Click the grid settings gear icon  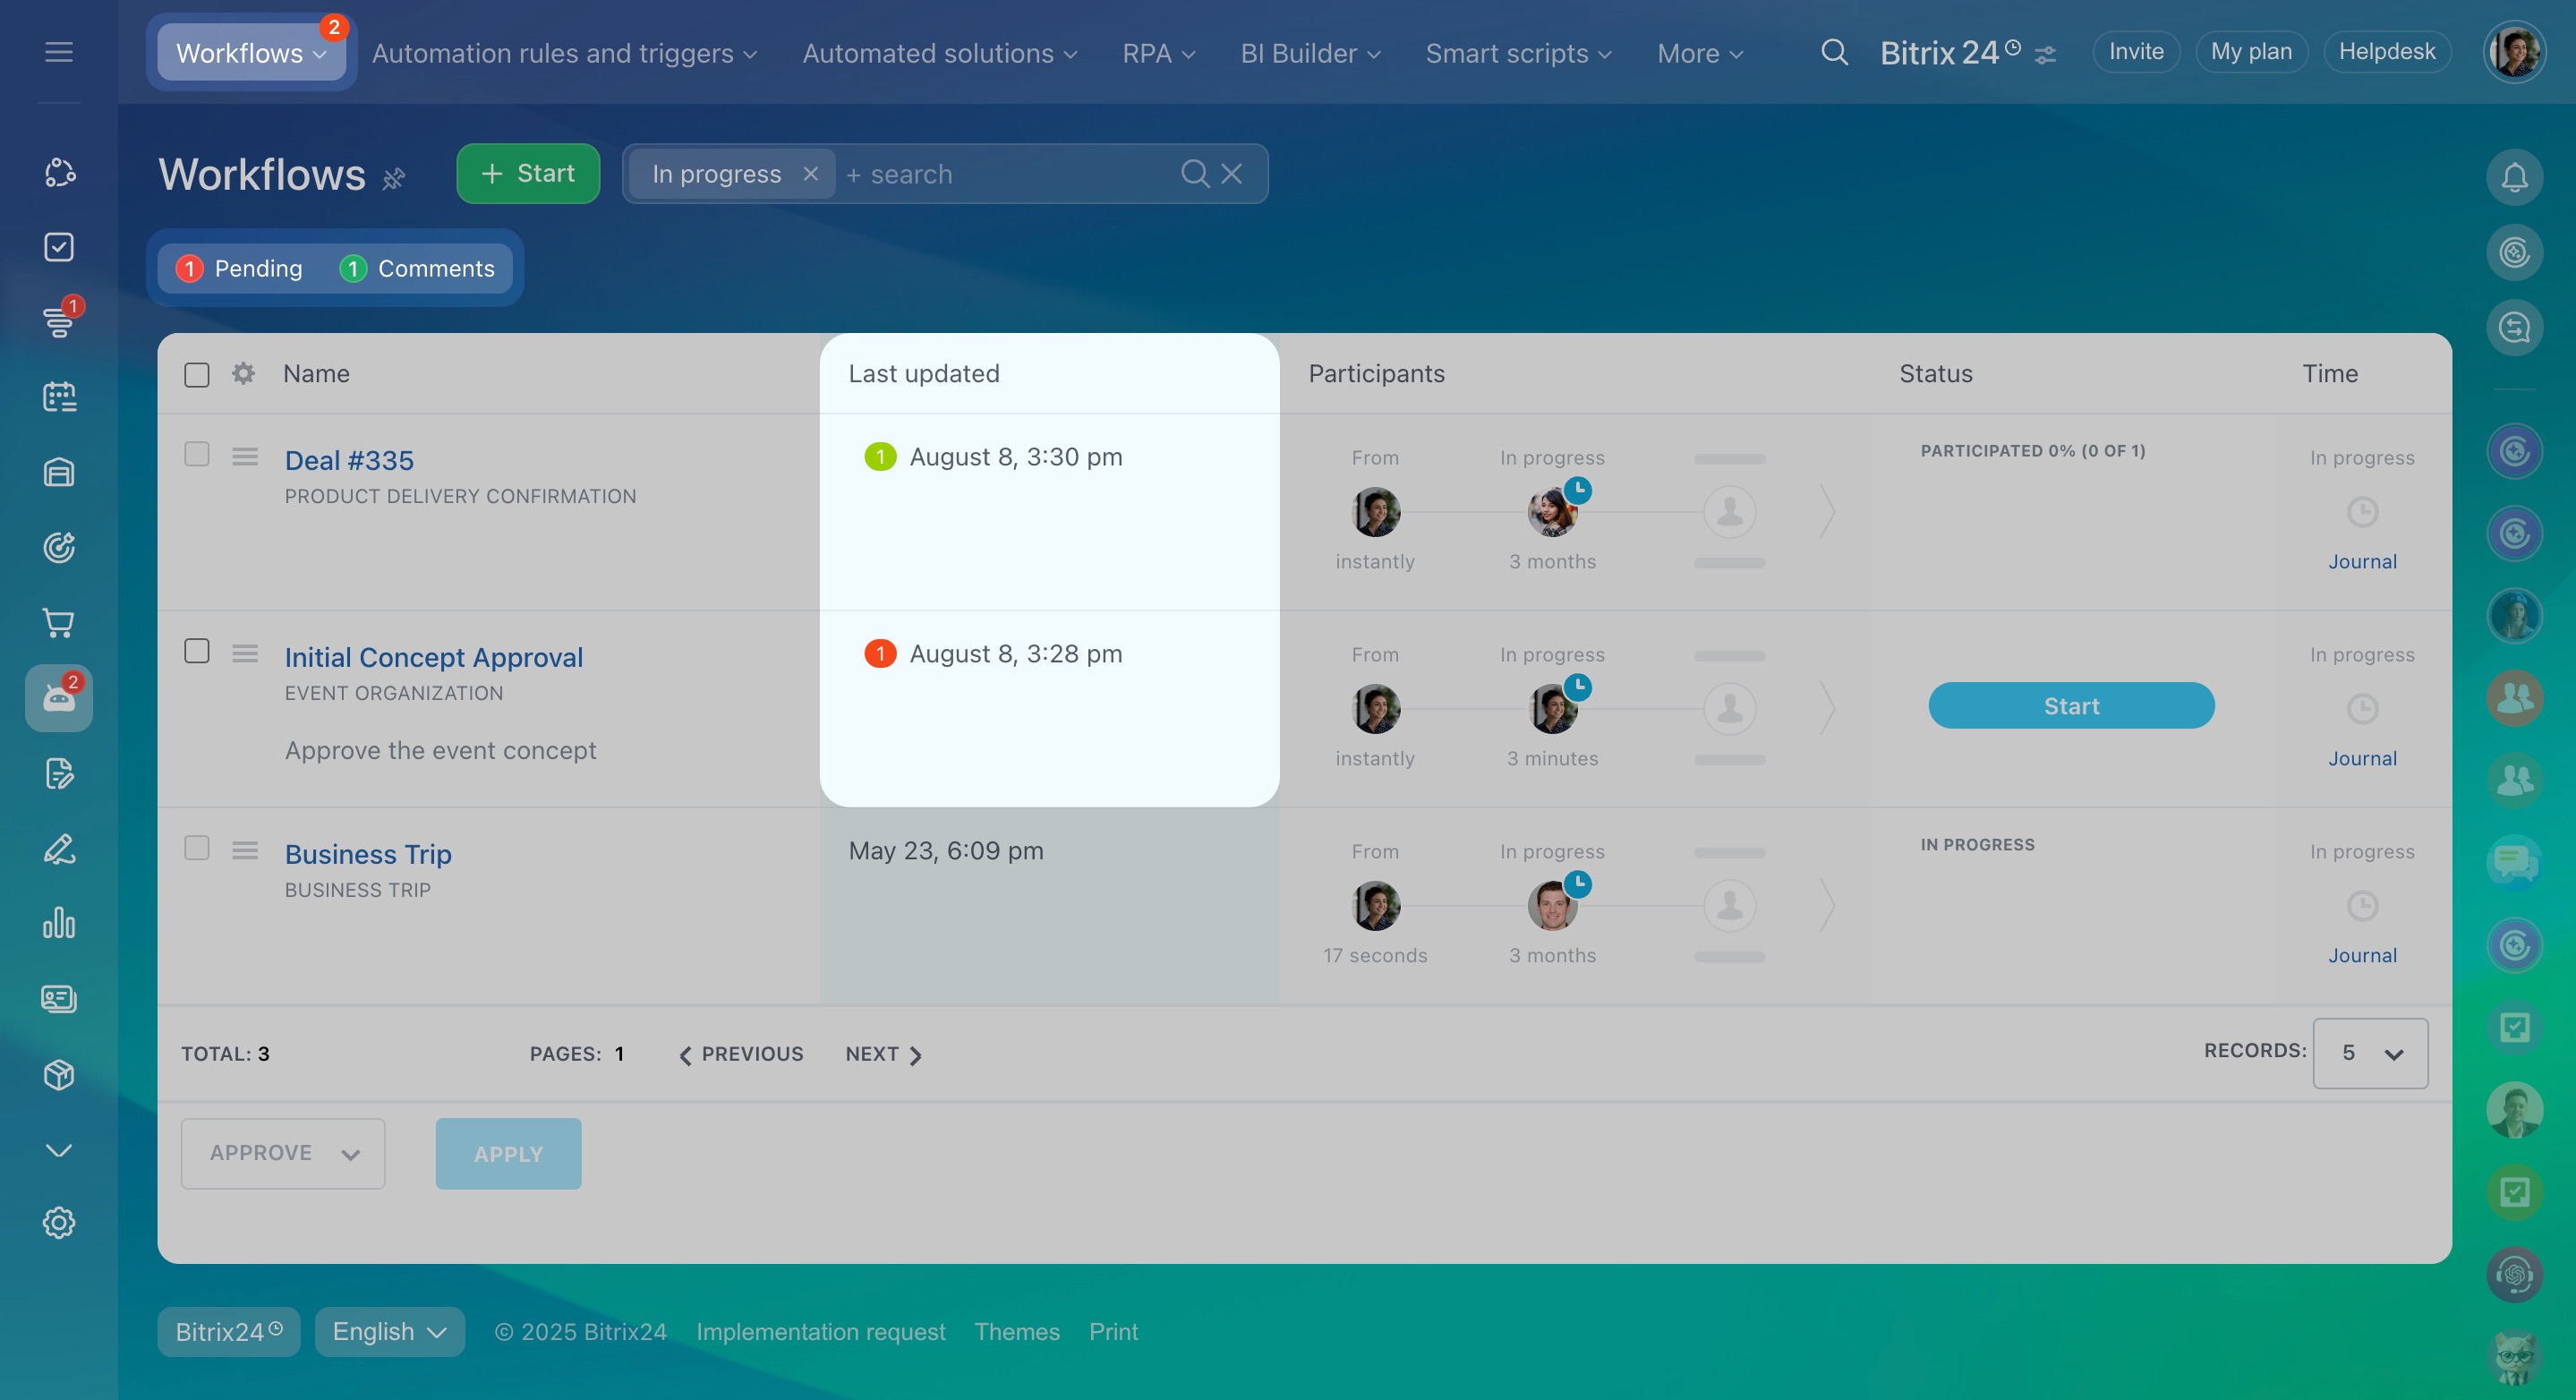[243, 374]
